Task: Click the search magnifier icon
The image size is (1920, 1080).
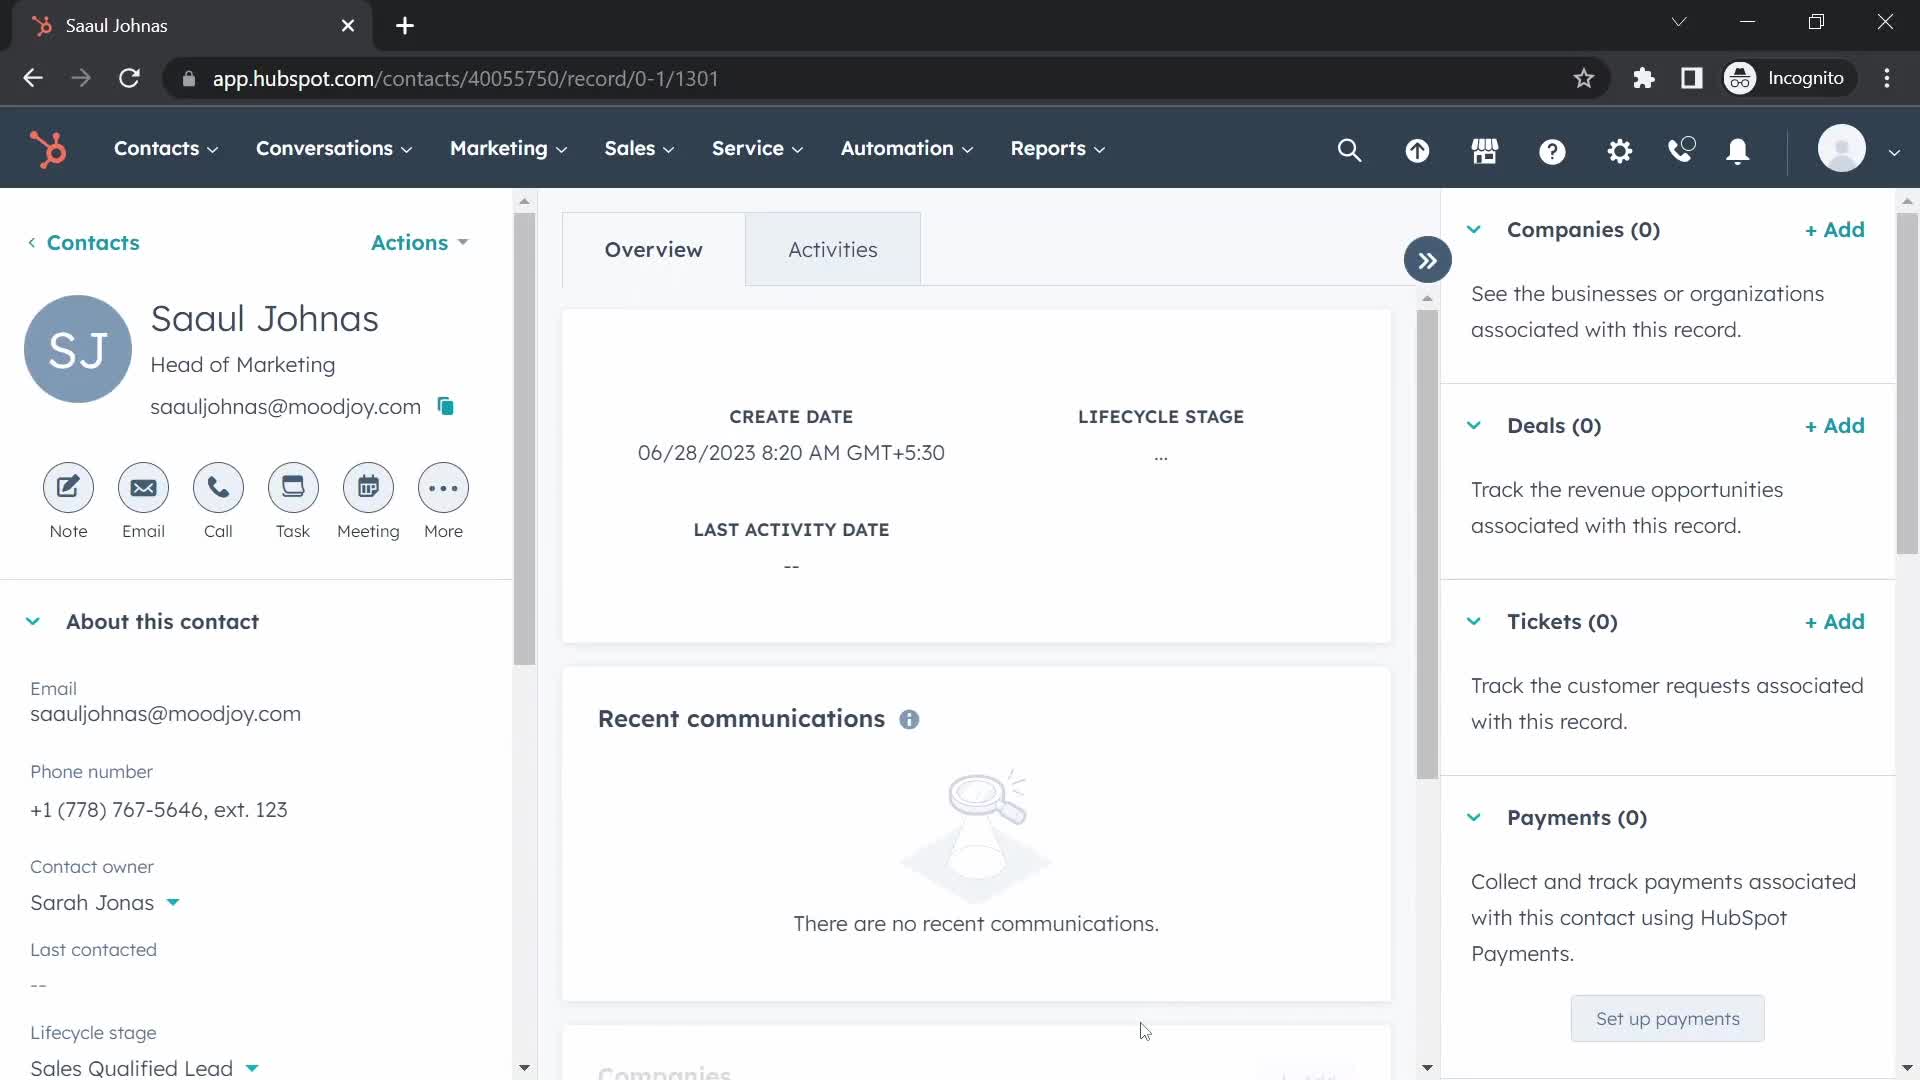Action: (1350, 148)
